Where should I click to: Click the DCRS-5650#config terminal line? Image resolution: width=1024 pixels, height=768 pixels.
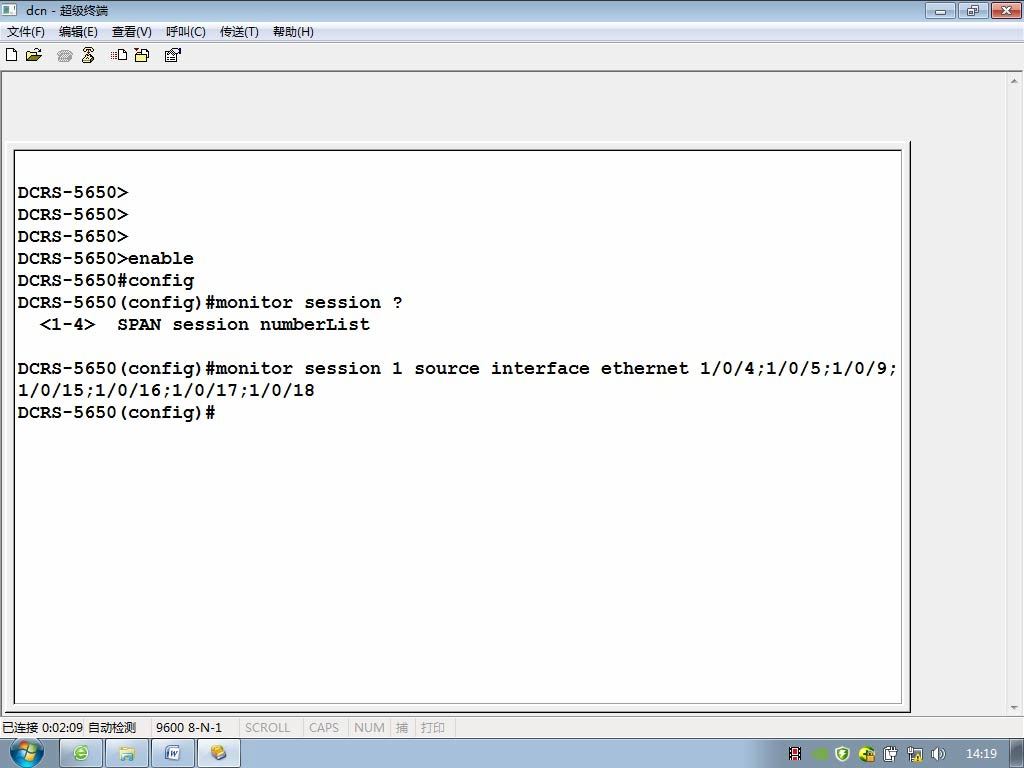[x=106, y=281]
